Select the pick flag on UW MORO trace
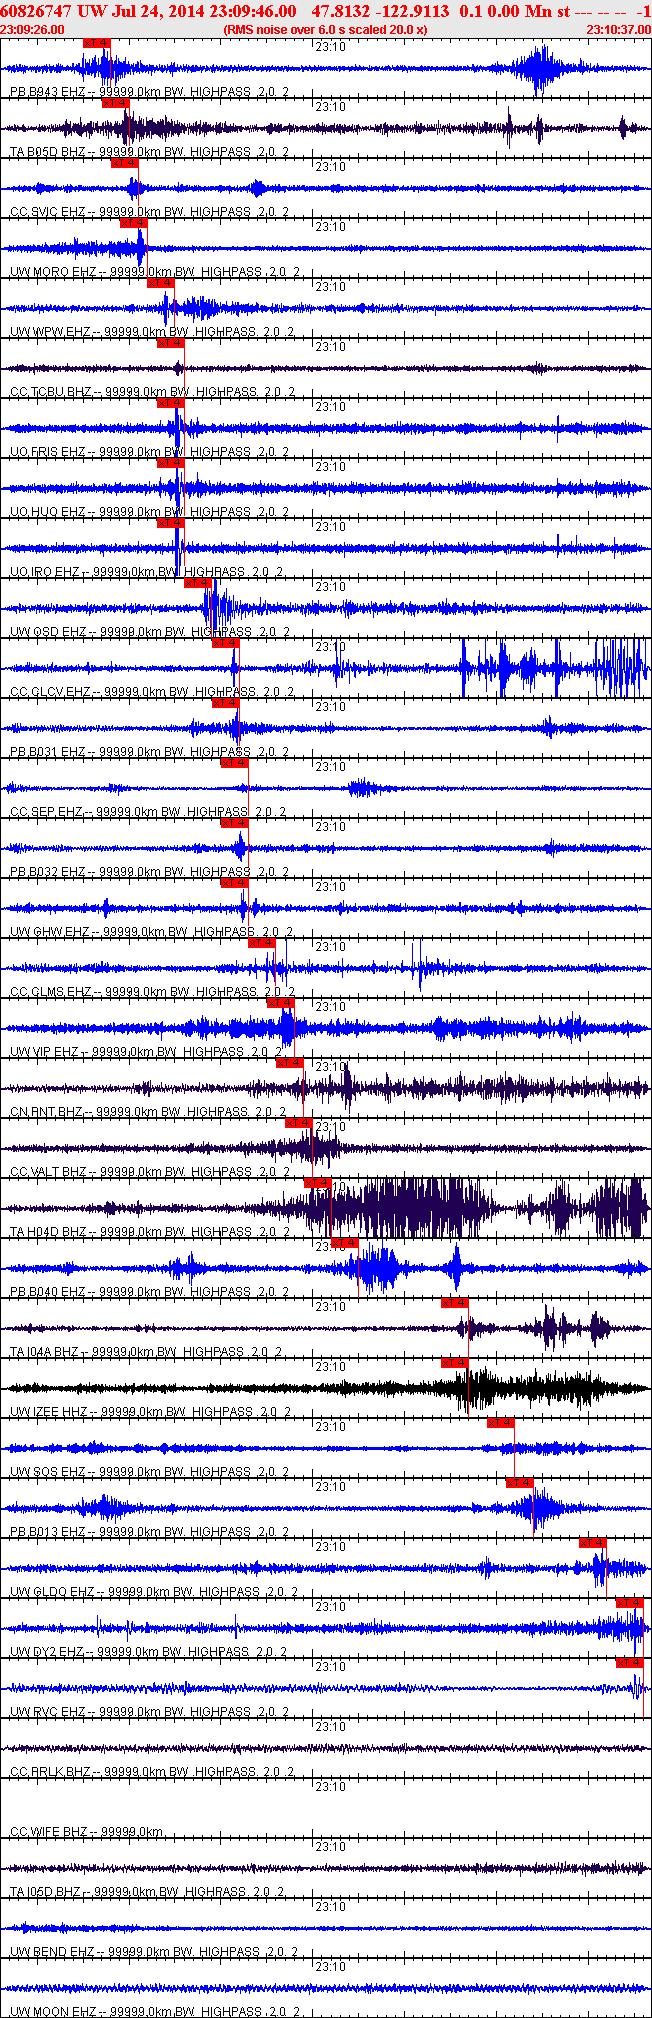The image size is (652, 2018). coord(134,223)
